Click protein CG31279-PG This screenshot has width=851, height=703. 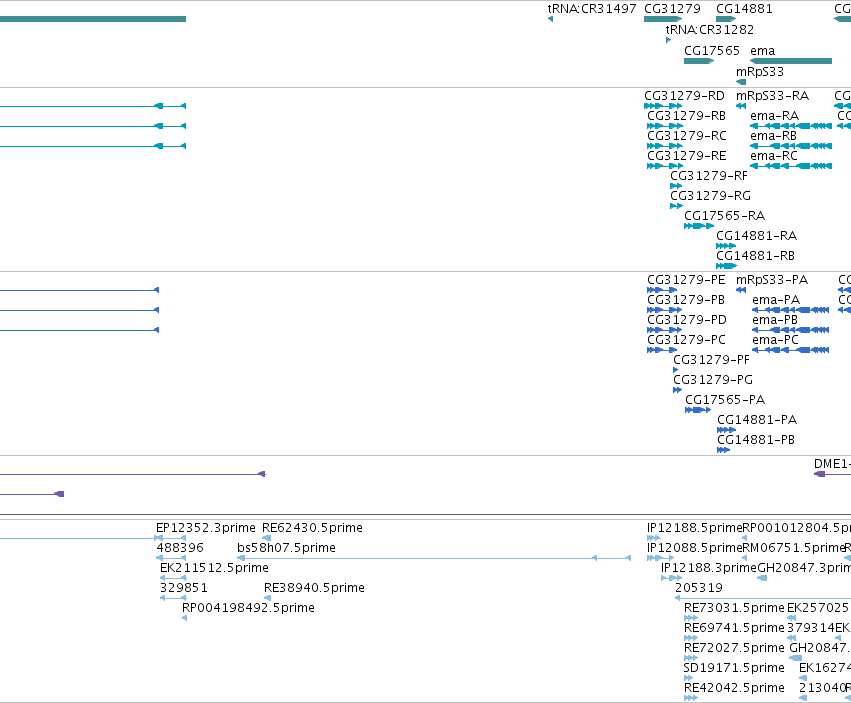click(677, 390)
